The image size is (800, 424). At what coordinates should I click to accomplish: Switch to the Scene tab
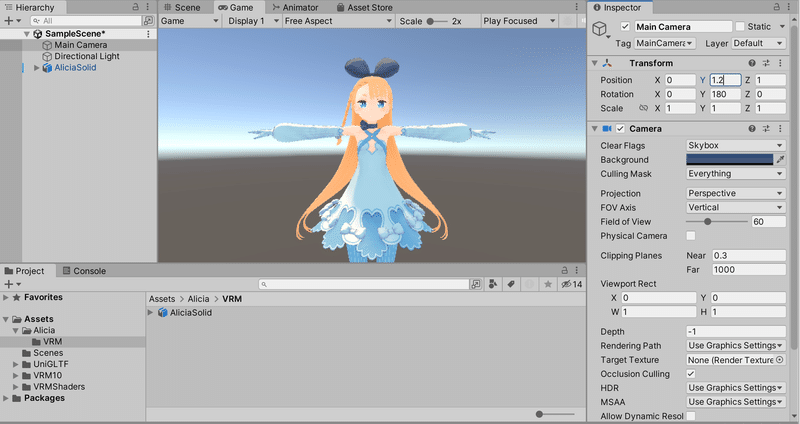click(183, 7)
